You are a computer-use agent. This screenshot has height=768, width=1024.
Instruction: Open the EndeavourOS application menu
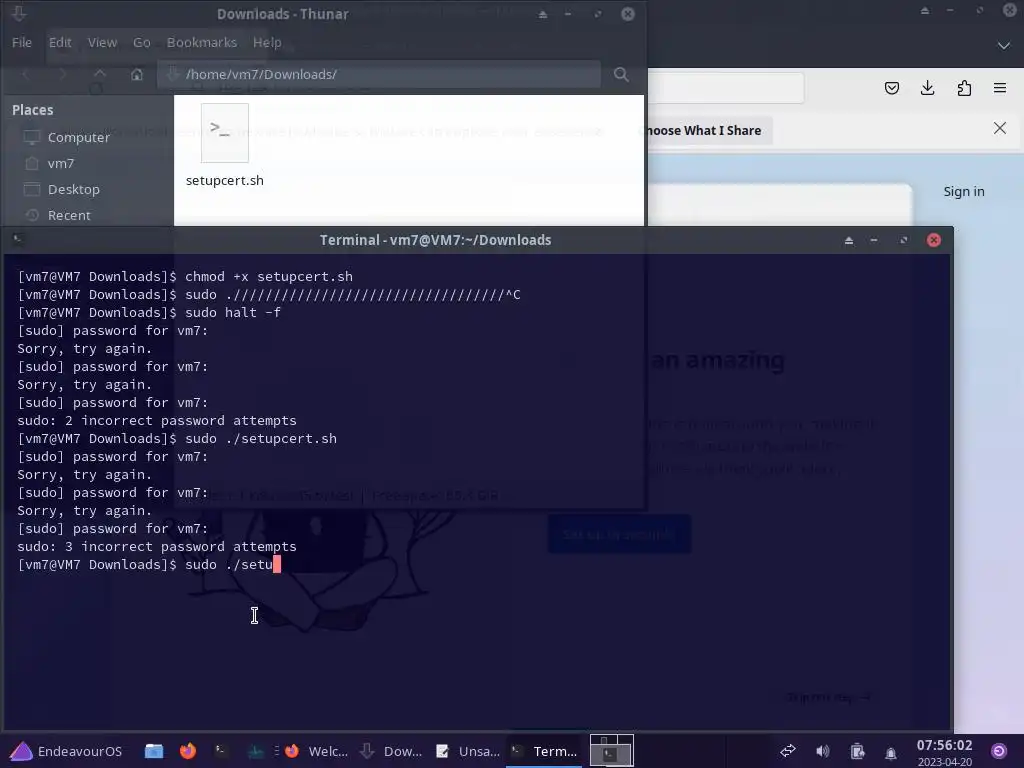(x=66, y=751)
